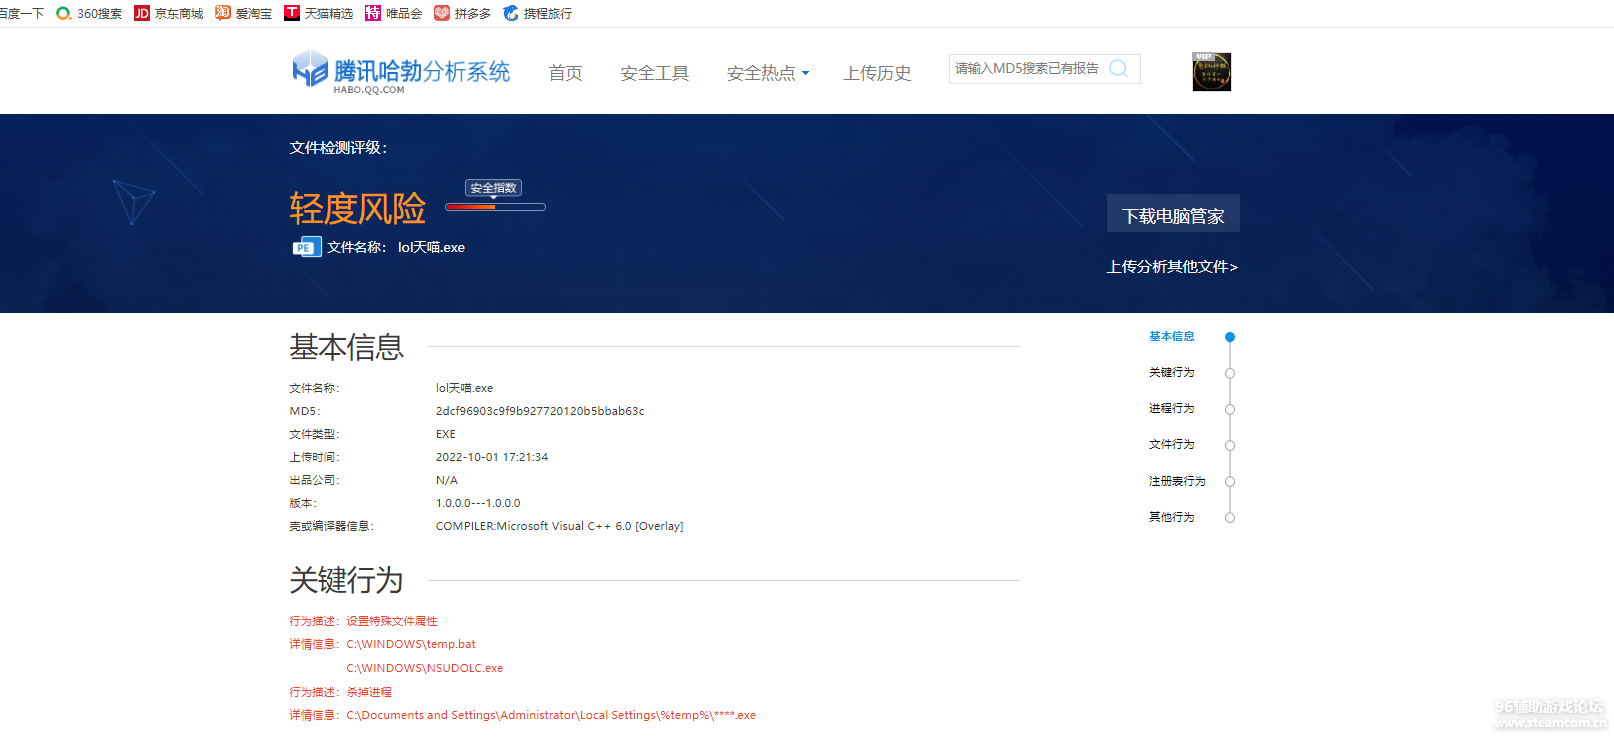The width and height of the screenshot is (1614, 745).
Task: Open the 爱淘宝 bookmark
Action: pyautogui.click(x=244, y=14)
